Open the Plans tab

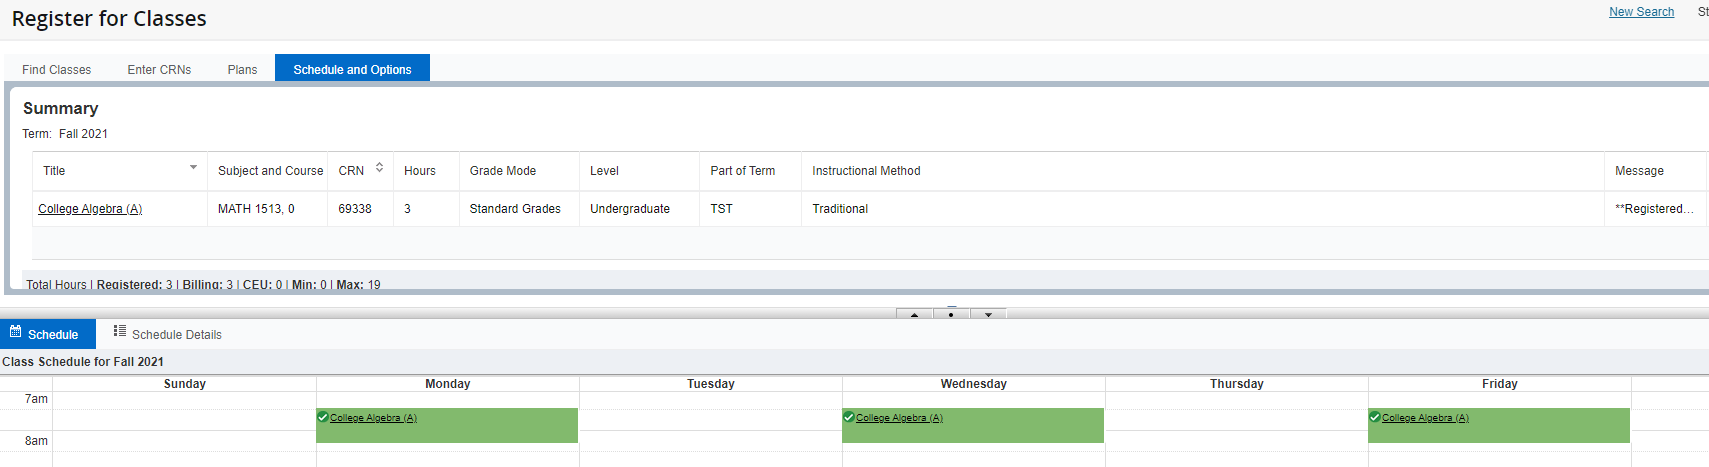(242, 69)
